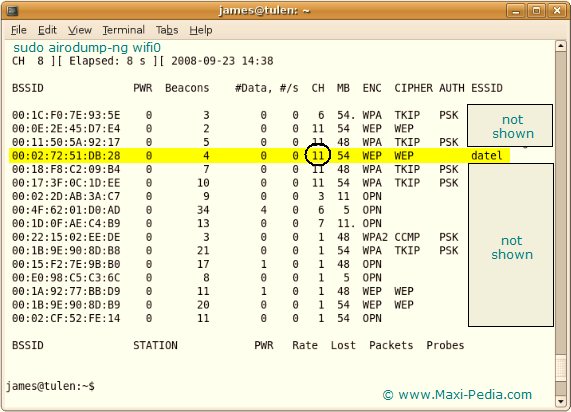
Task: Open the Tabs menu
Action: click(x=167, y=30)
